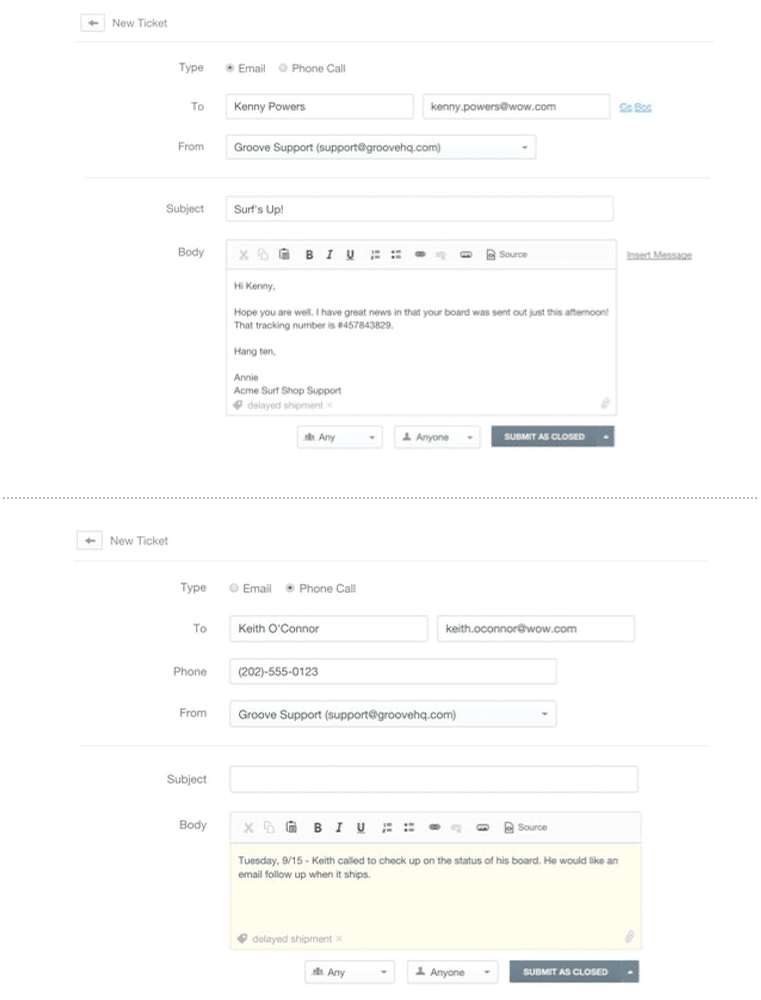Select Phone Call radio in the top form
Screen dimensions: 761x1000
[x=283, y=68]
